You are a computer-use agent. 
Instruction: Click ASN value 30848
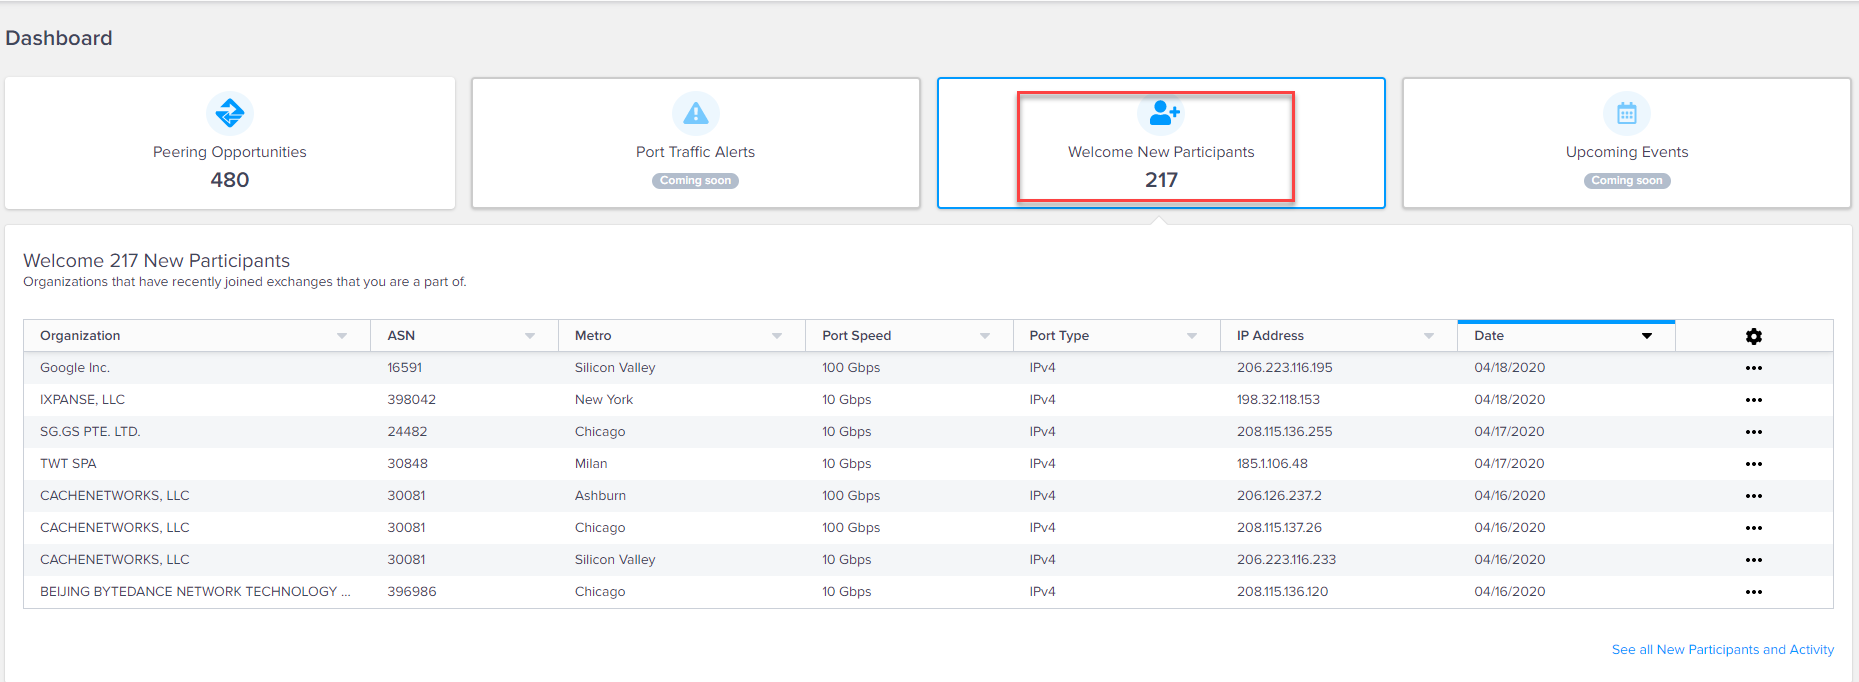point(408,464)
